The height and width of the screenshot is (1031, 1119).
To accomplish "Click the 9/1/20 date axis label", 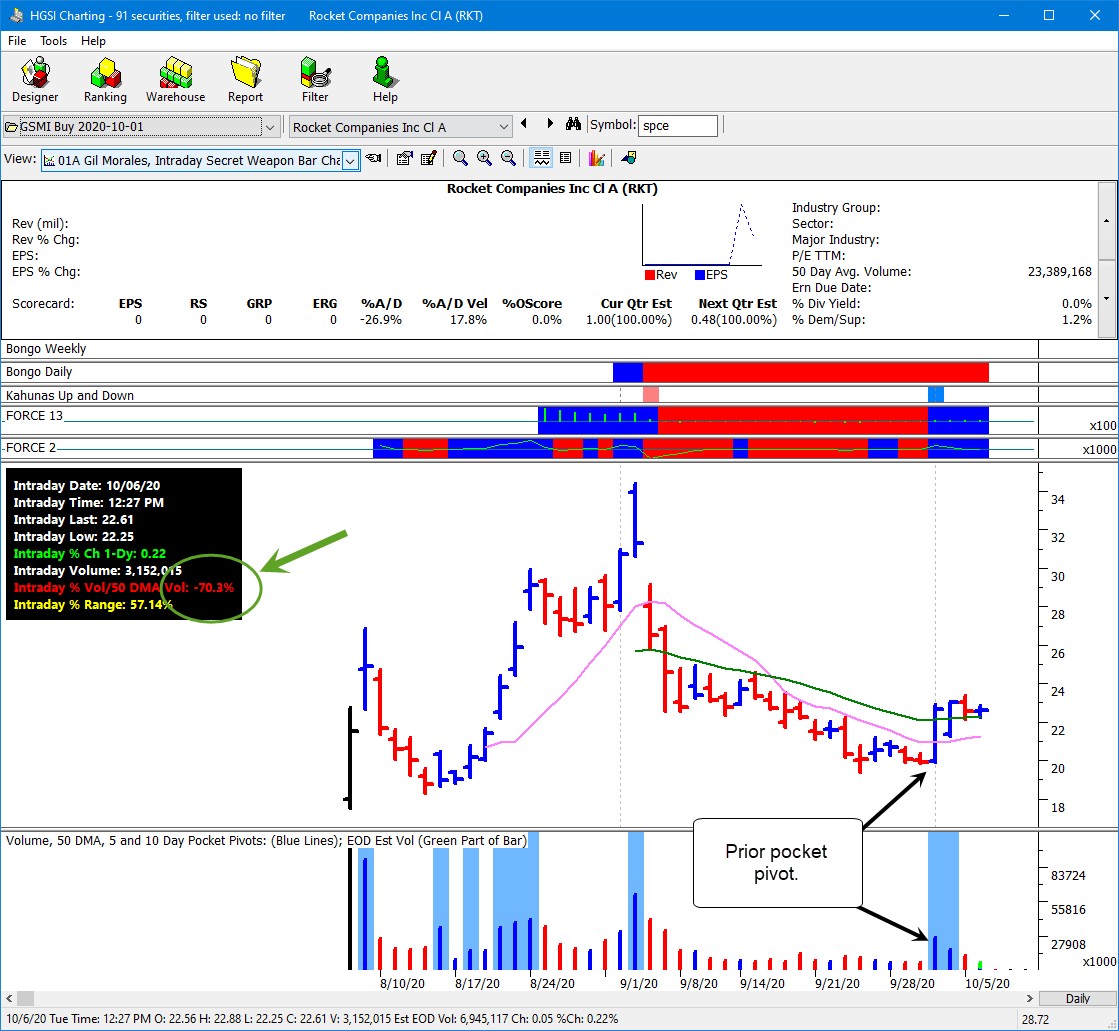I will [x=639, y=983].
